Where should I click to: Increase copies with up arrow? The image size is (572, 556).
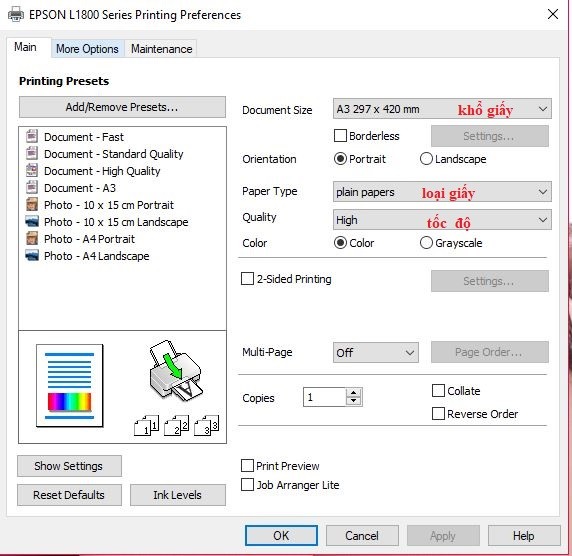click(x=353, y=393)
